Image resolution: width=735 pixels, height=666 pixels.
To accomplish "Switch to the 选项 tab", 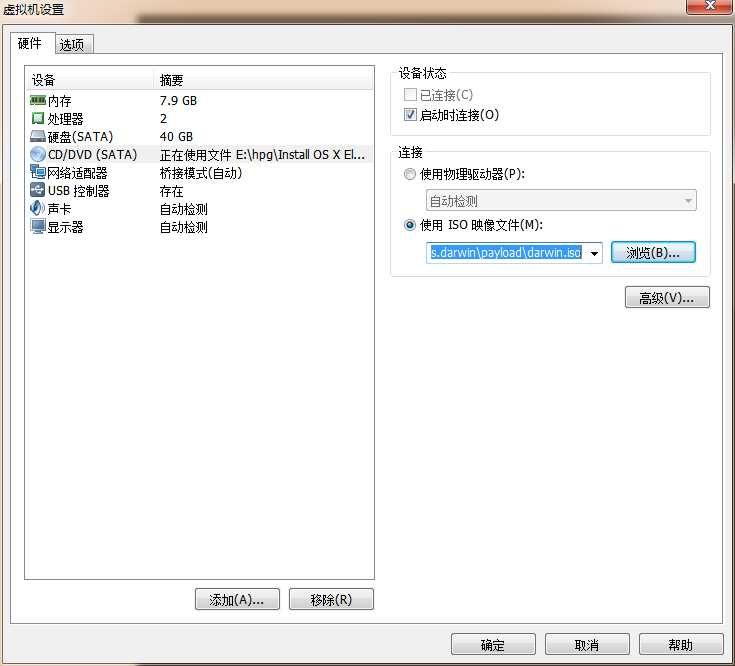I will pyautogui.click(x=74, y=45).
